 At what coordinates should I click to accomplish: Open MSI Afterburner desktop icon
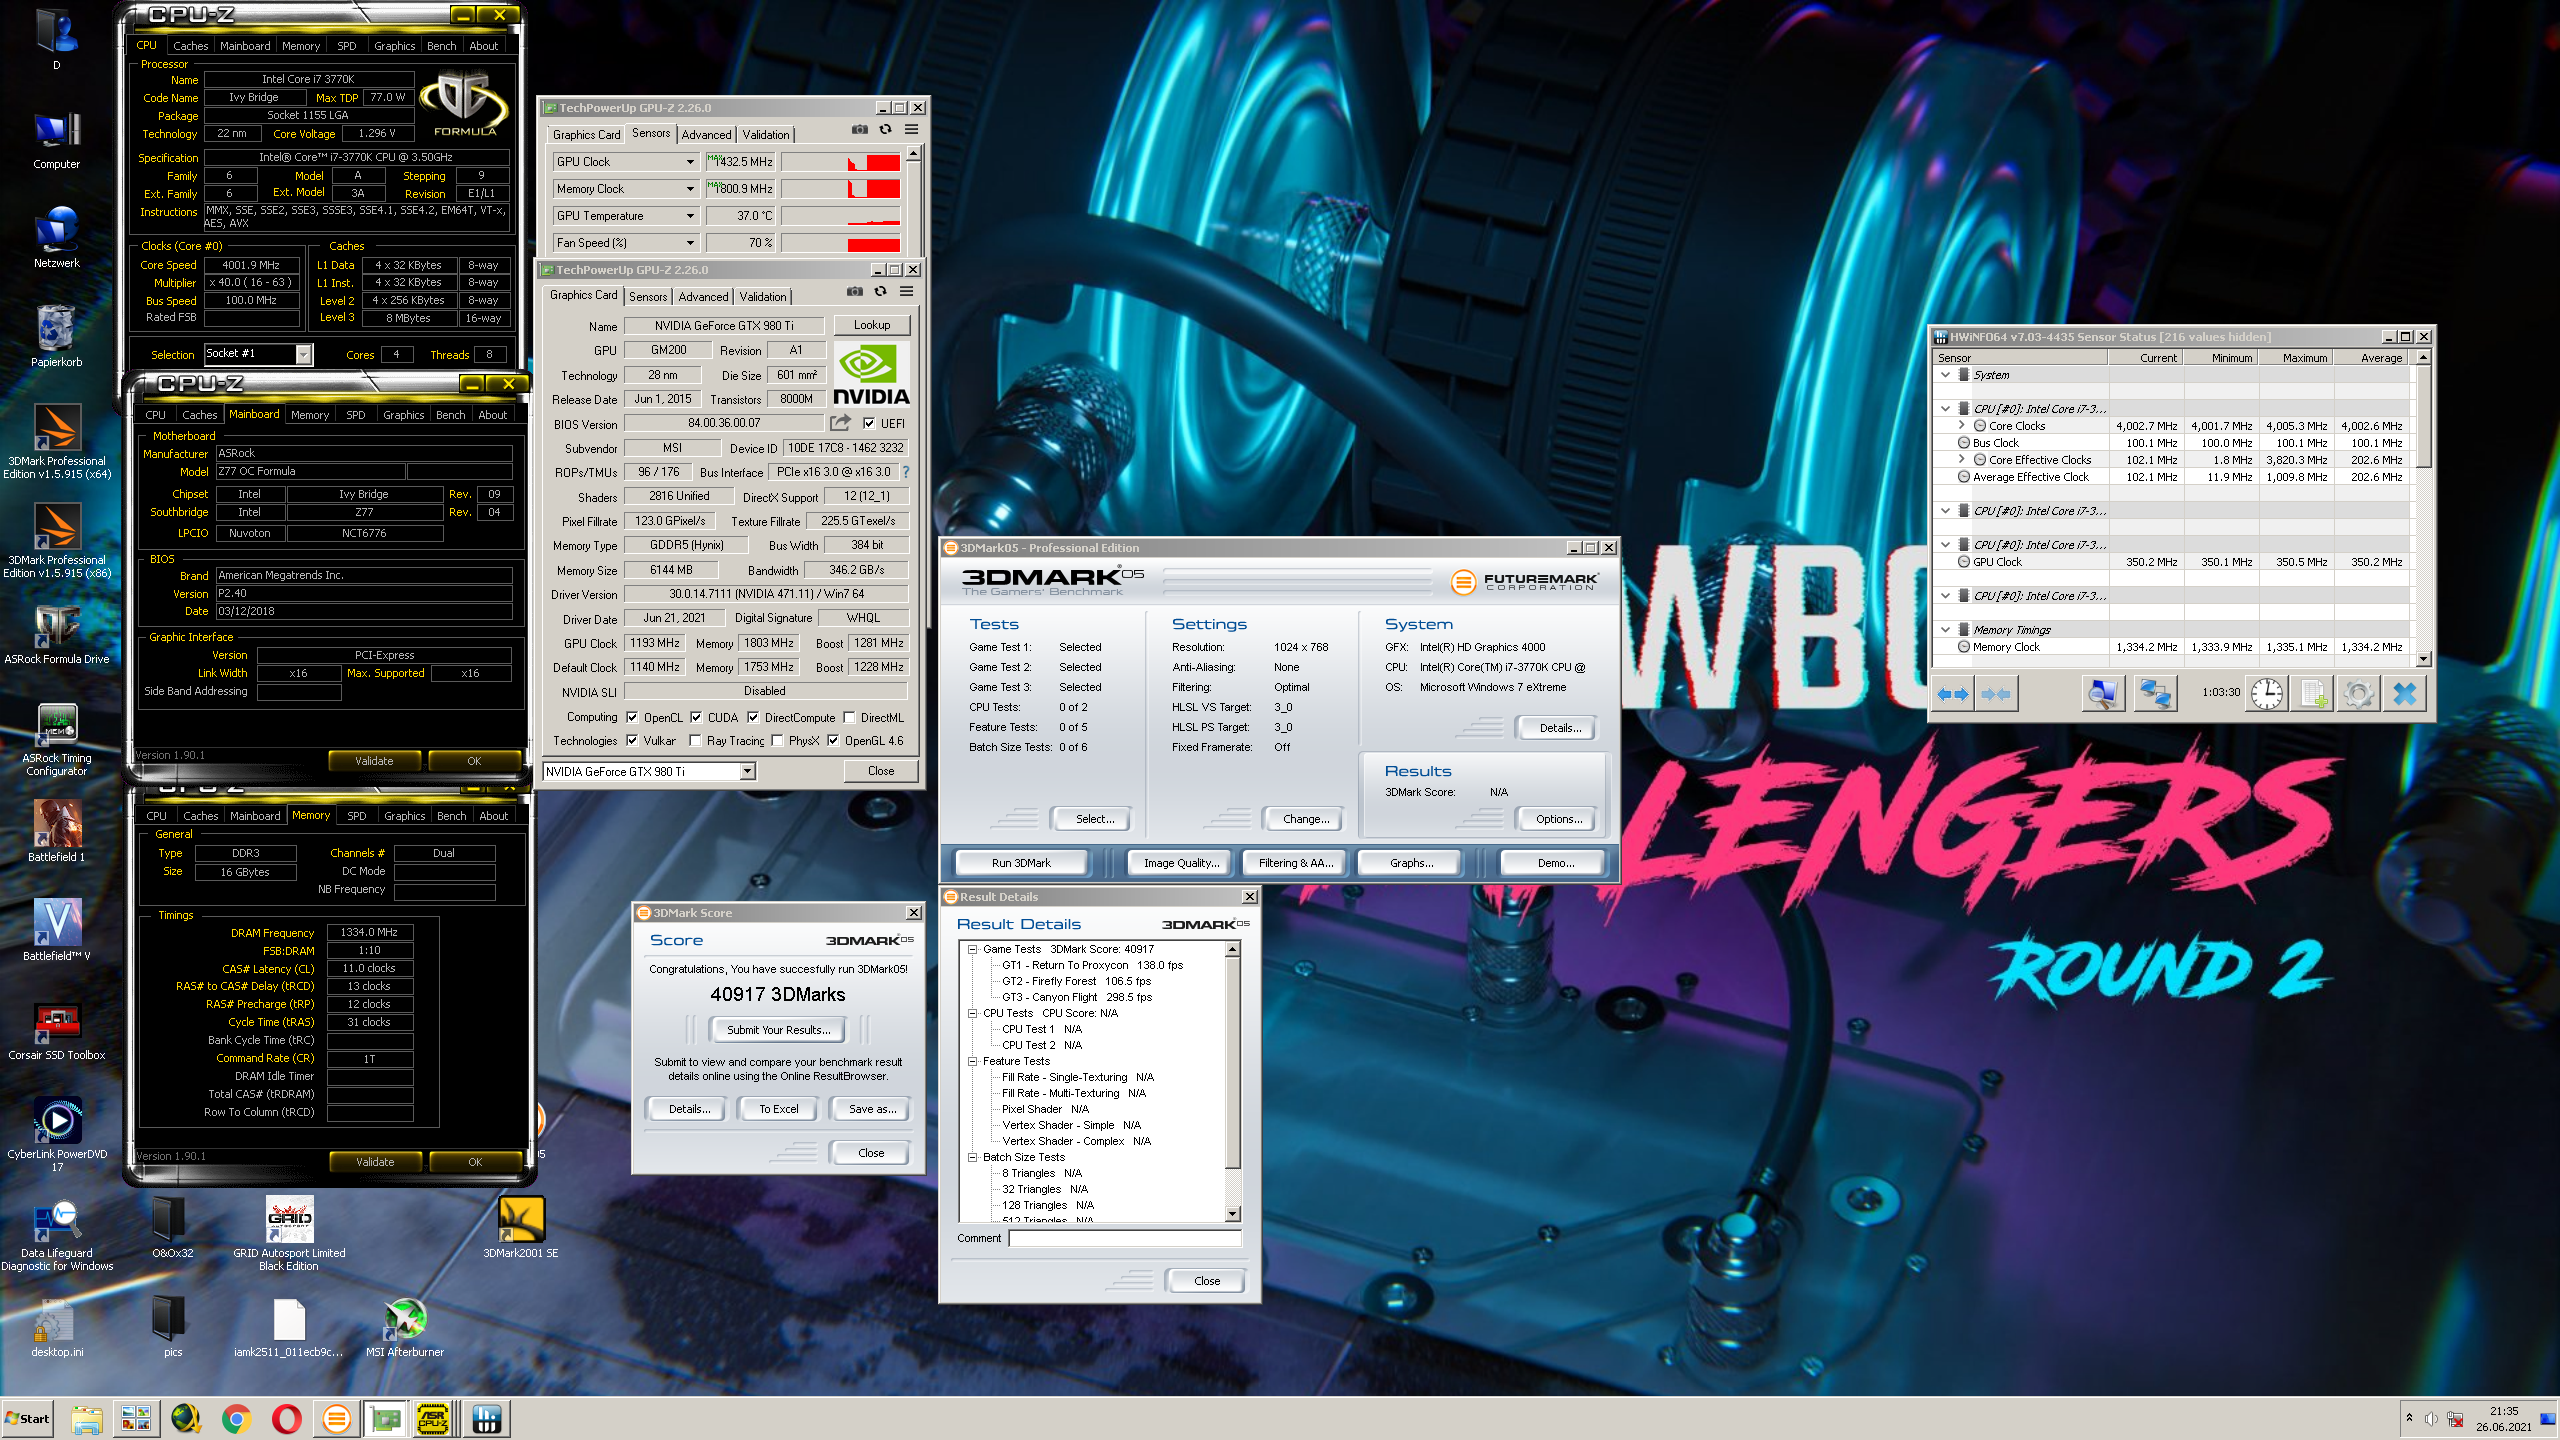(x=405, y=1328)
